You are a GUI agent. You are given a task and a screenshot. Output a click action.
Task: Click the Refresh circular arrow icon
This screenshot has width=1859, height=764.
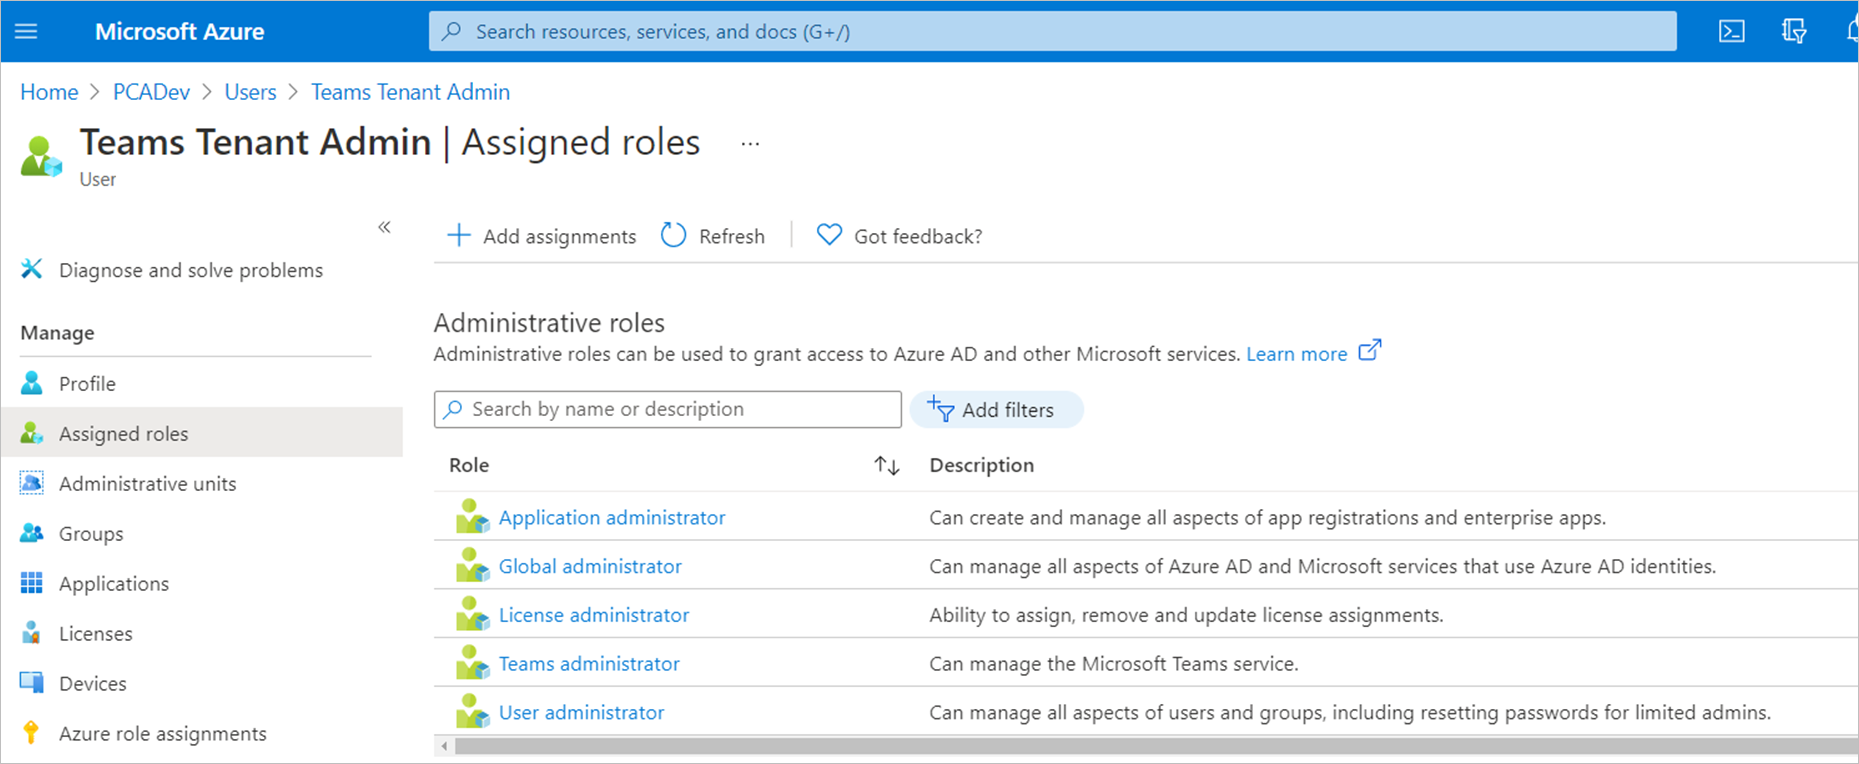pyautogui.click(x=674, y=235)
